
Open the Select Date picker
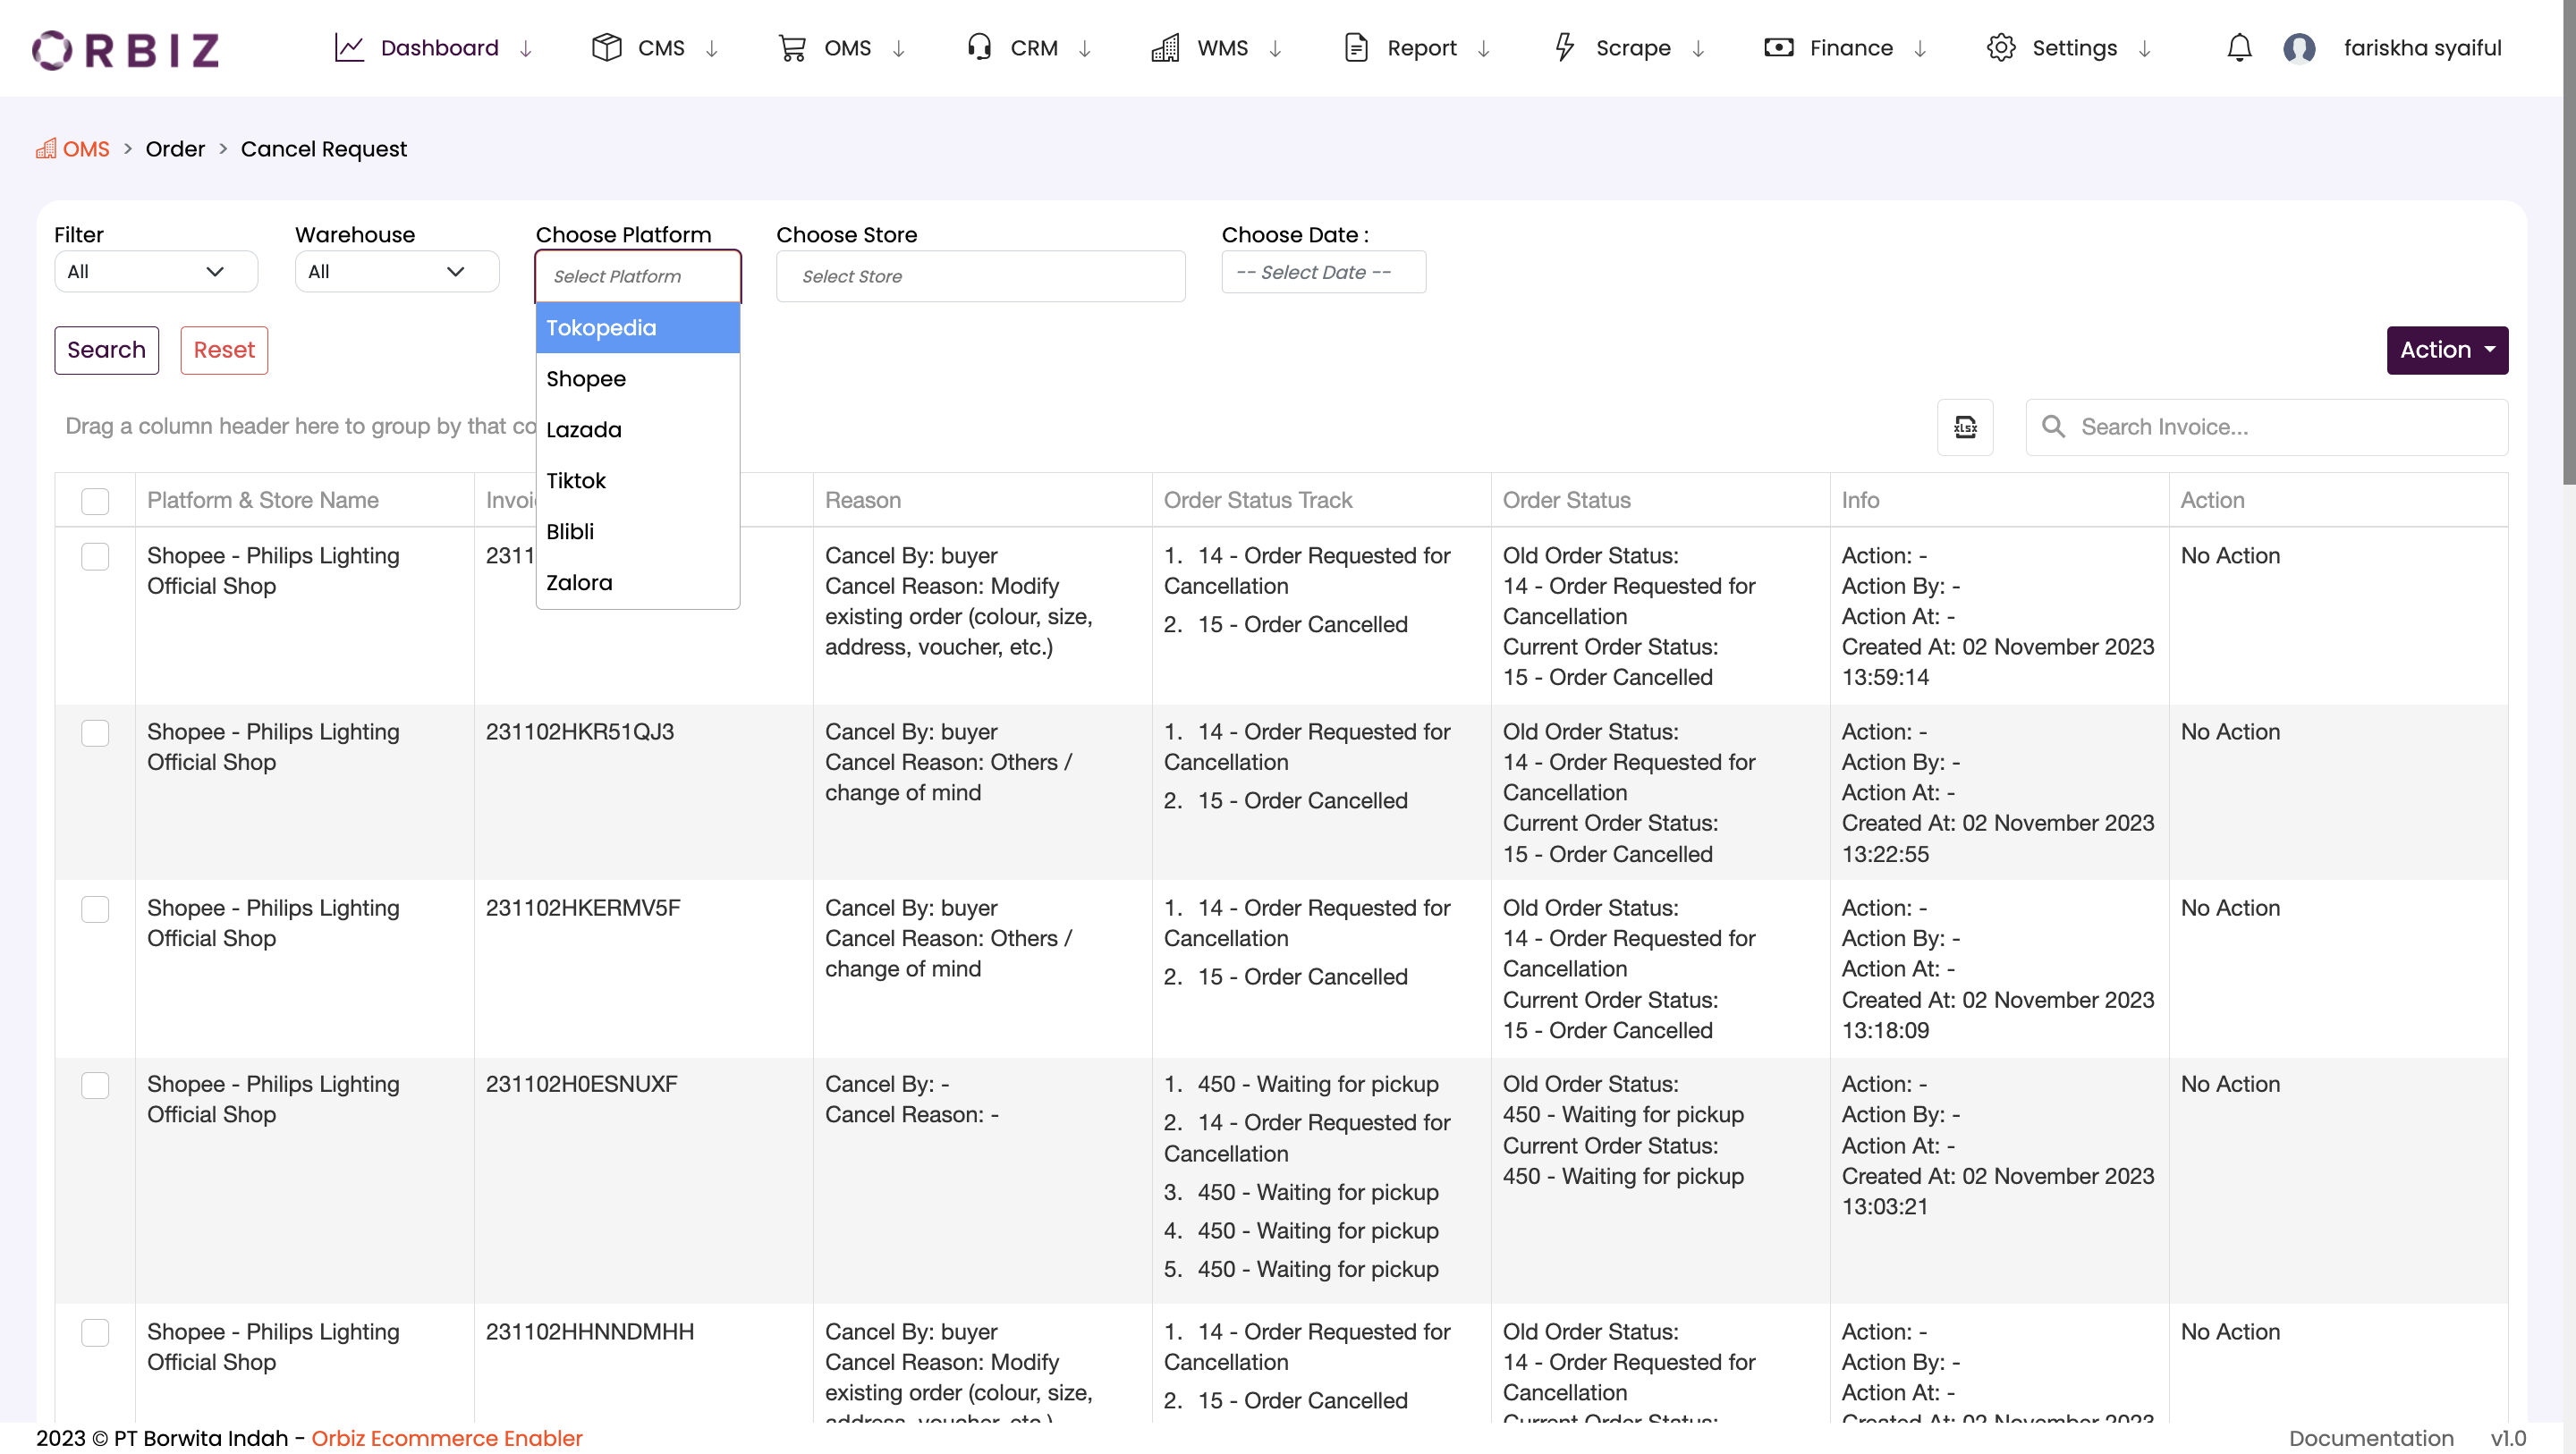pos(1323,272)
